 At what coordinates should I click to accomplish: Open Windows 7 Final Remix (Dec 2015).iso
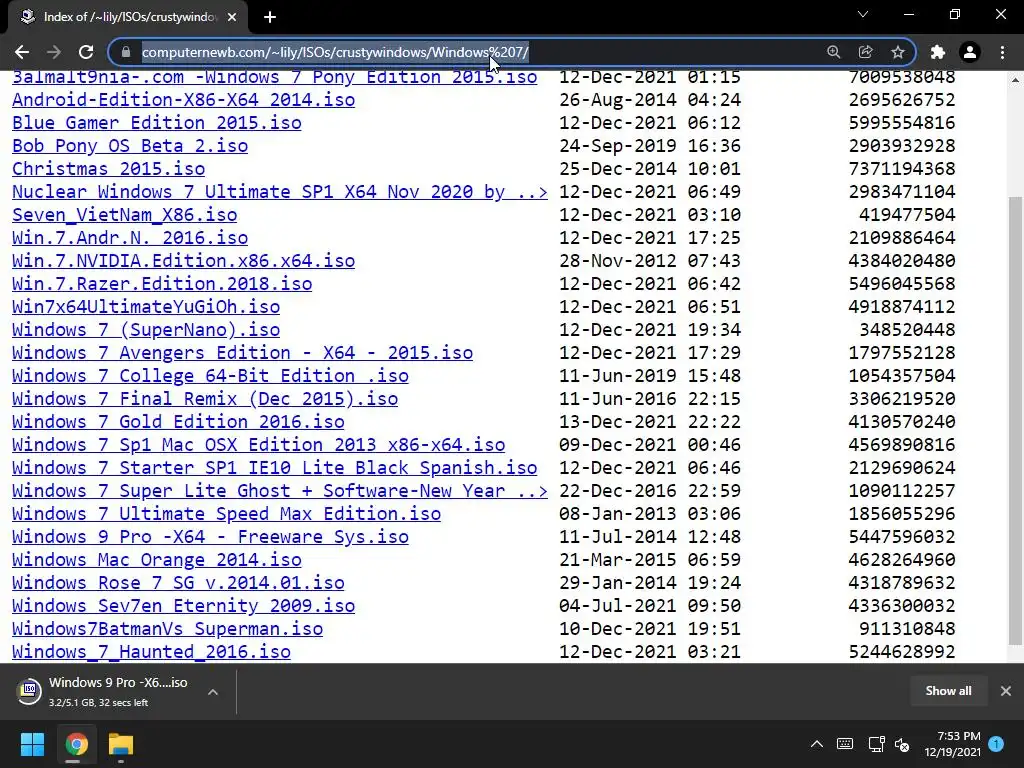tap(205, 398)
